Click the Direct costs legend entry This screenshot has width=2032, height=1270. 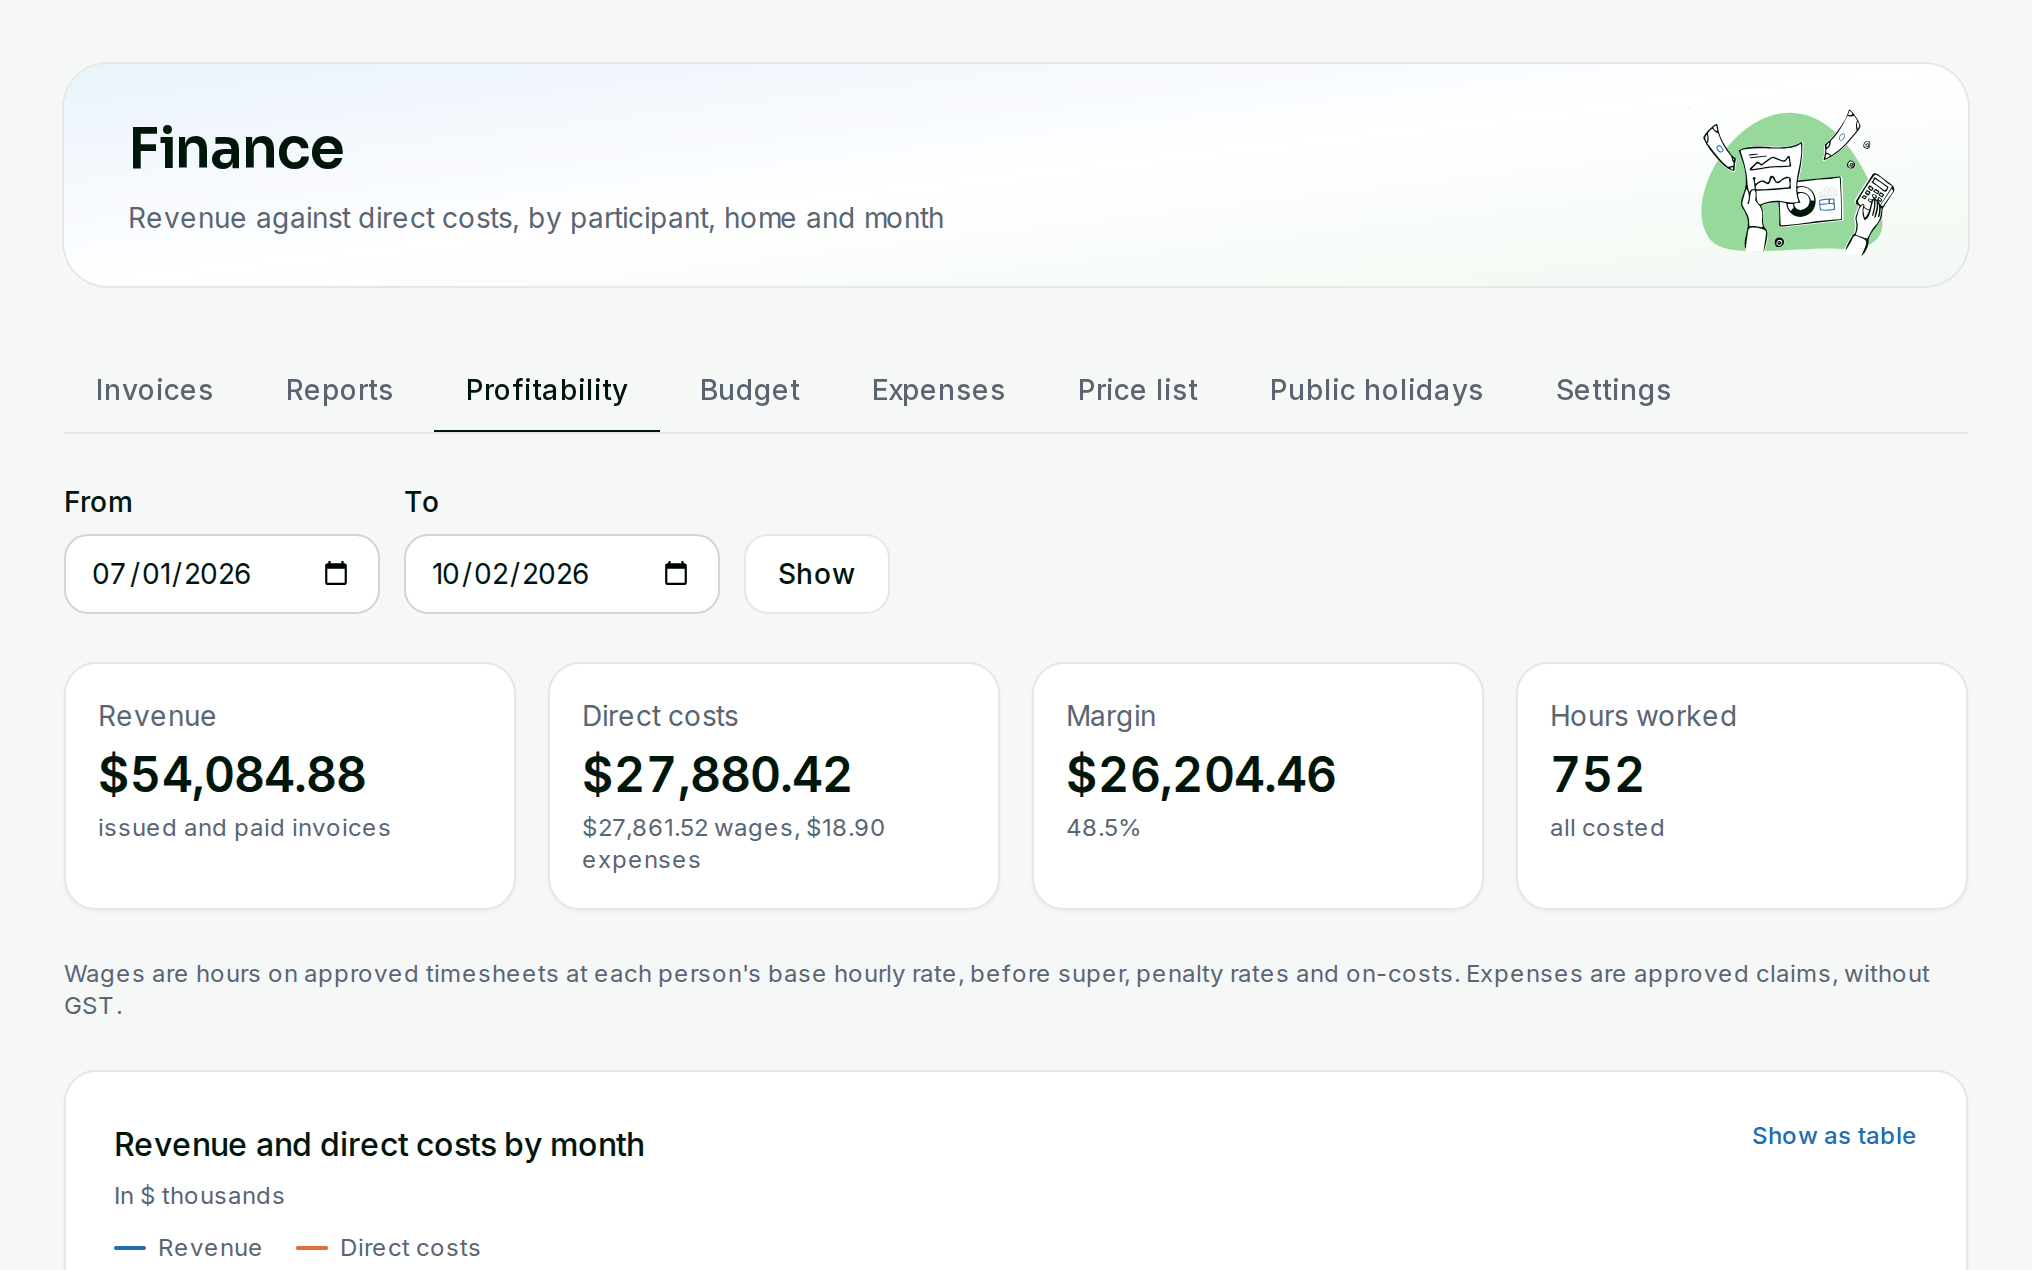388,1248
